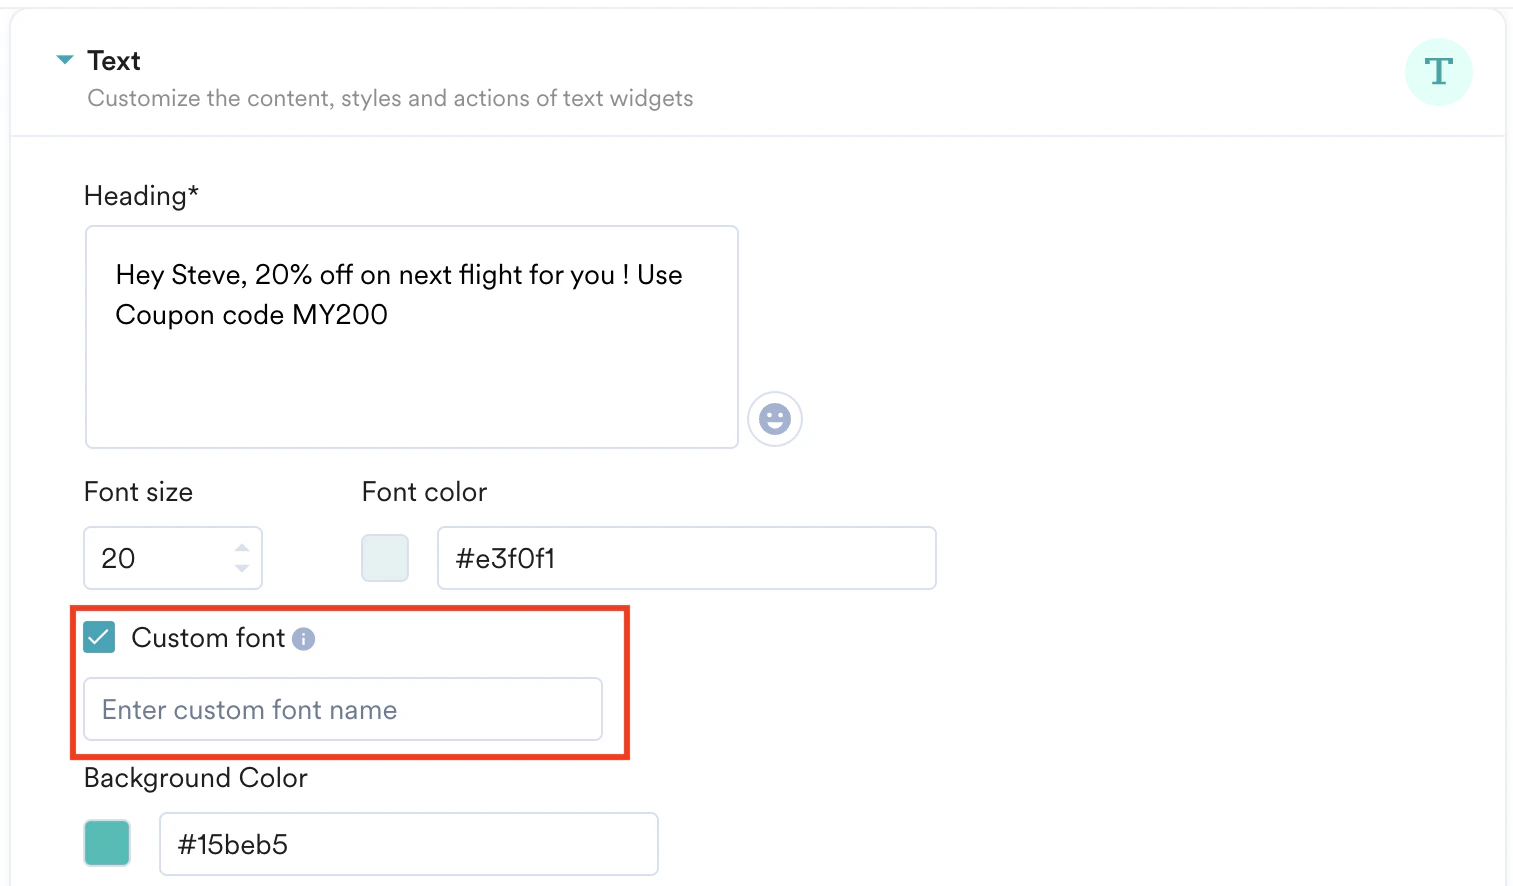The width and height of the screenshot is (1513, 886).
Task: Click the Heading text area
Action: click(411, 336)
